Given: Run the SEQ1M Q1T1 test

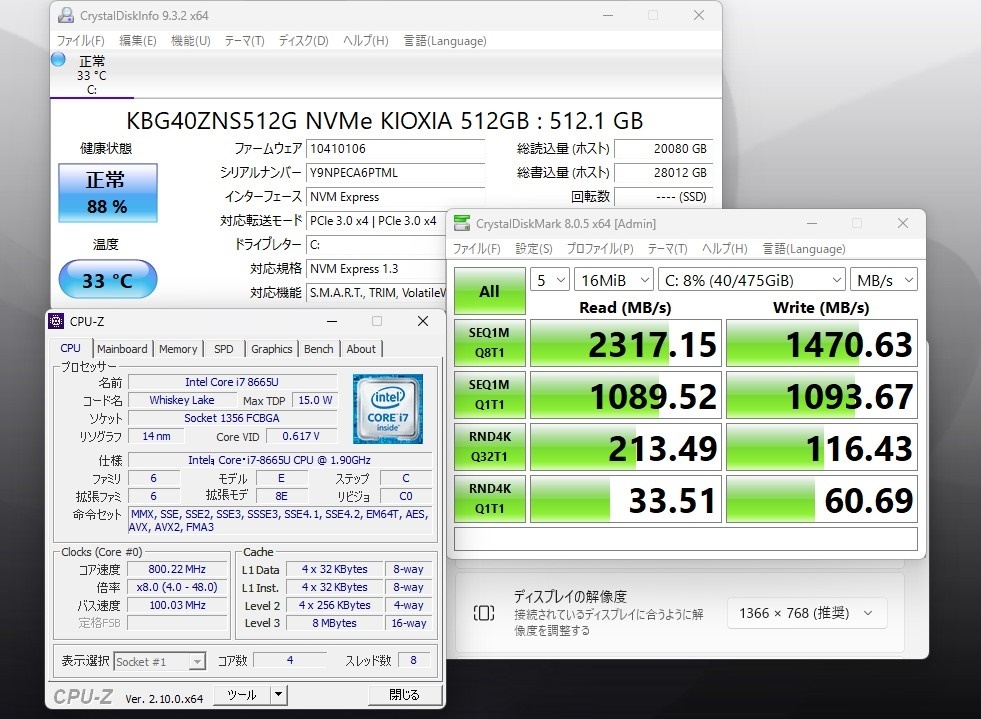Looking at the screenshot, I should (x=489, y=395).
